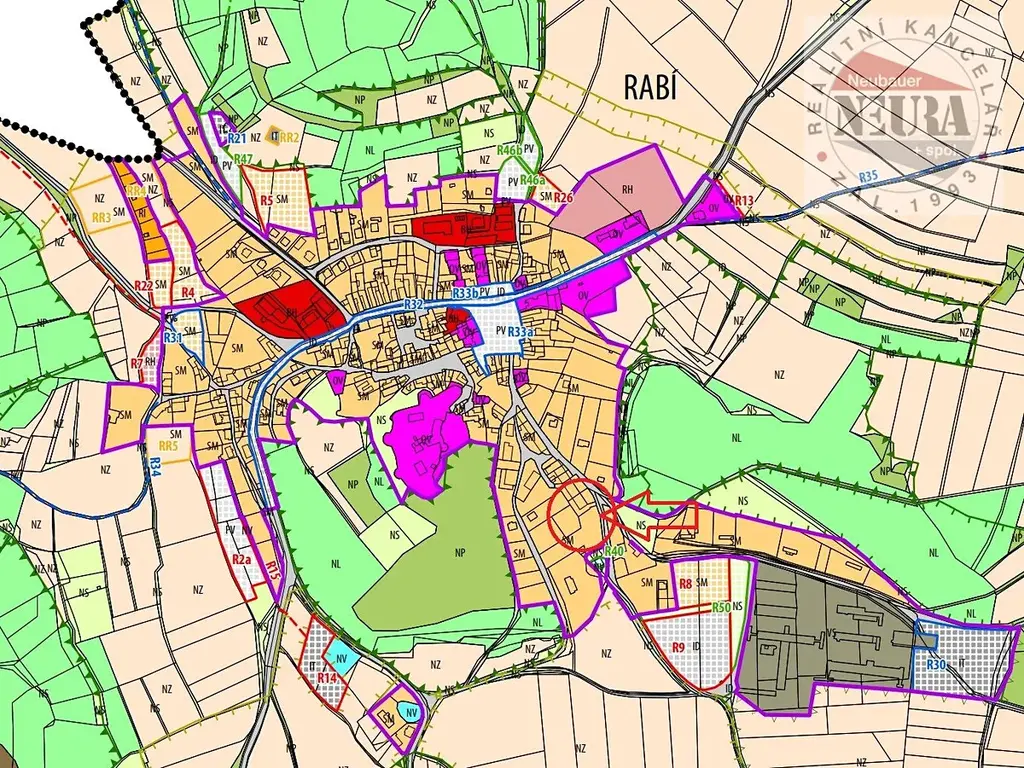
Task: Click the R2a zone label
Action: (x=241, y=560)
